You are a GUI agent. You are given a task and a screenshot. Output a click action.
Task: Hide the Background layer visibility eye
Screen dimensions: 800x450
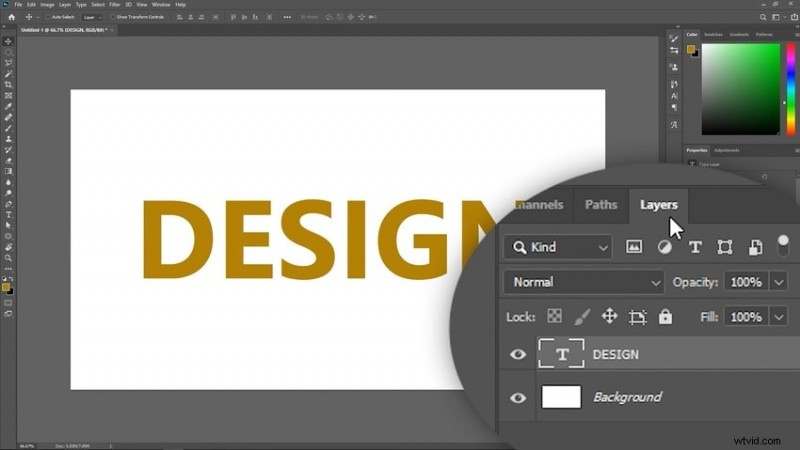point(518,397)
